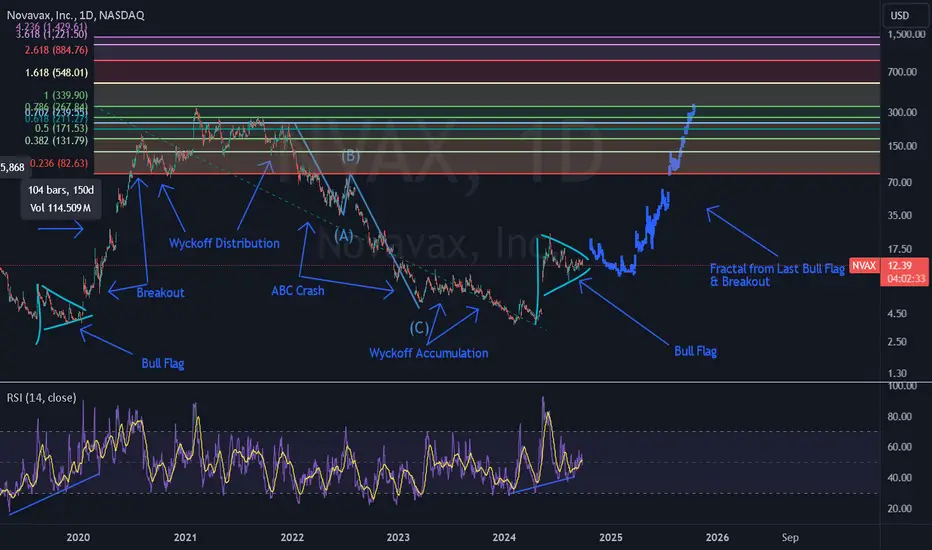The width and height of the screenshot is (932, 550).
Task: Click the 70.00 price scale label
Action: (900, 182)
